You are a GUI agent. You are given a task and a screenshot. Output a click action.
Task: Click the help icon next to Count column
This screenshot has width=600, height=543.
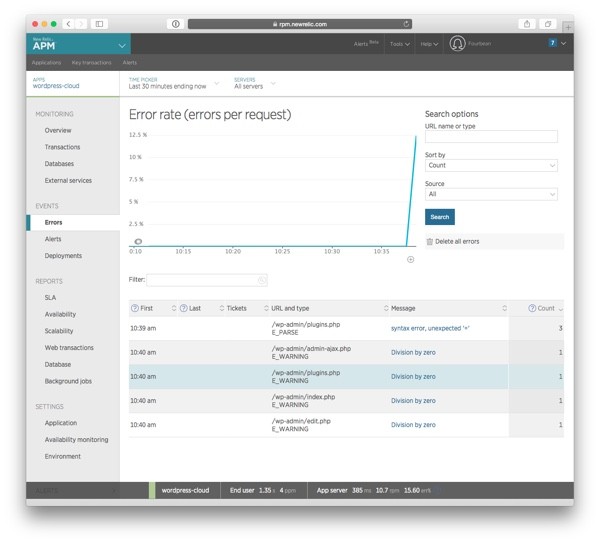click(532, 308)
